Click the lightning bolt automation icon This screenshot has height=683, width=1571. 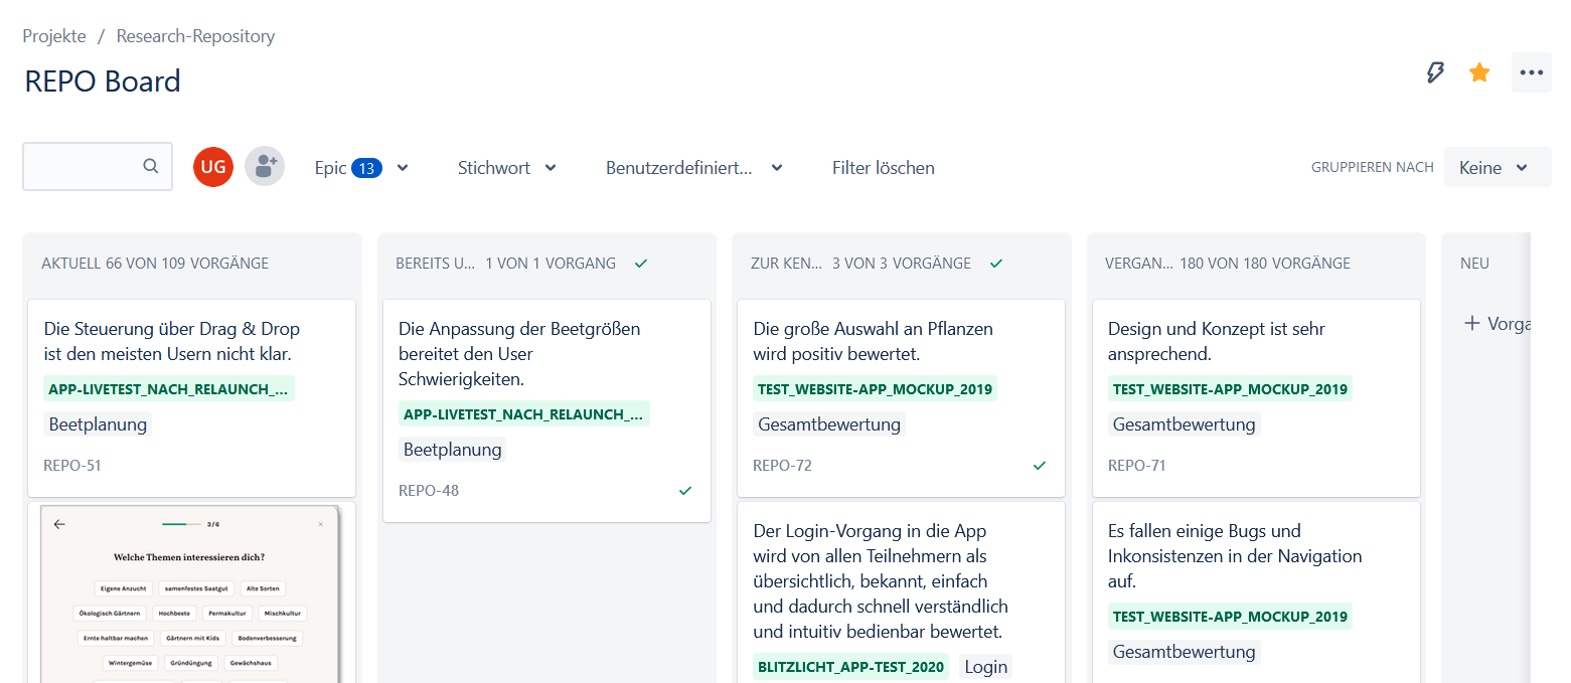[x=1435, y=72]
